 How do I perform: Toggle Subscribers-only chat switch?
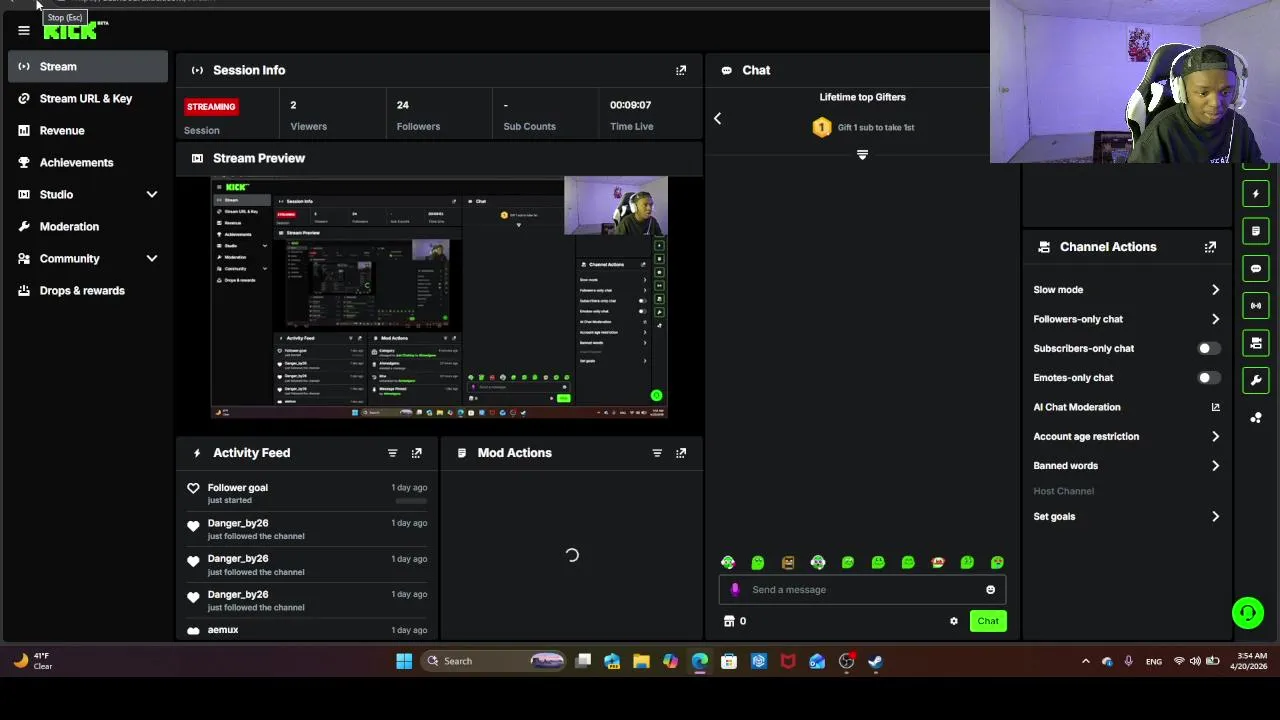point(1209,349)
